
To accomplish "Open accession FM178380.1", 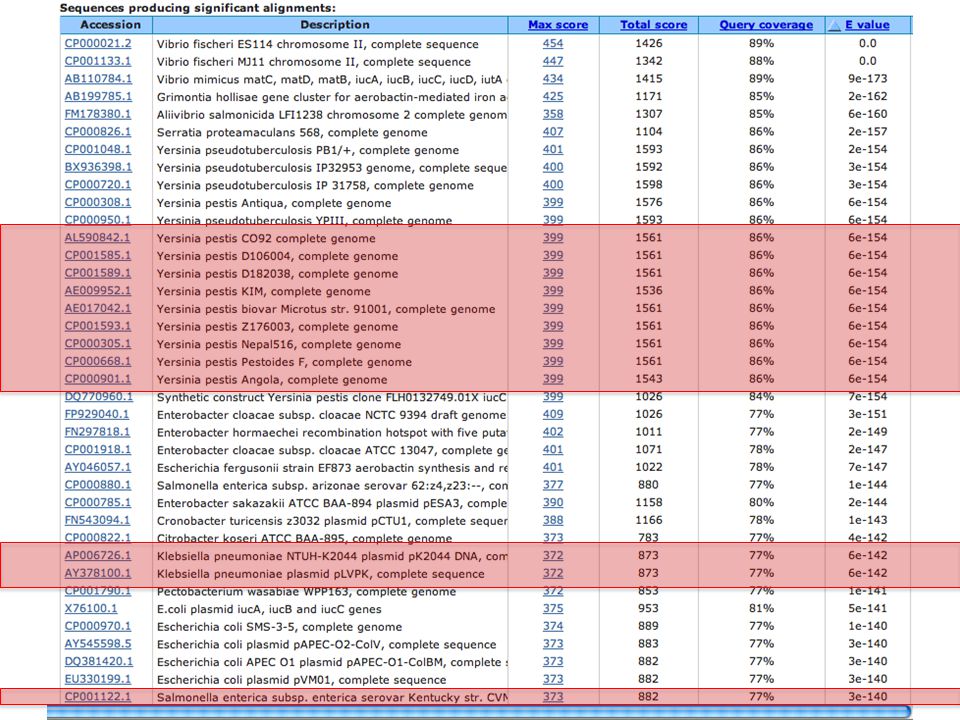I will tap(98, 114).
